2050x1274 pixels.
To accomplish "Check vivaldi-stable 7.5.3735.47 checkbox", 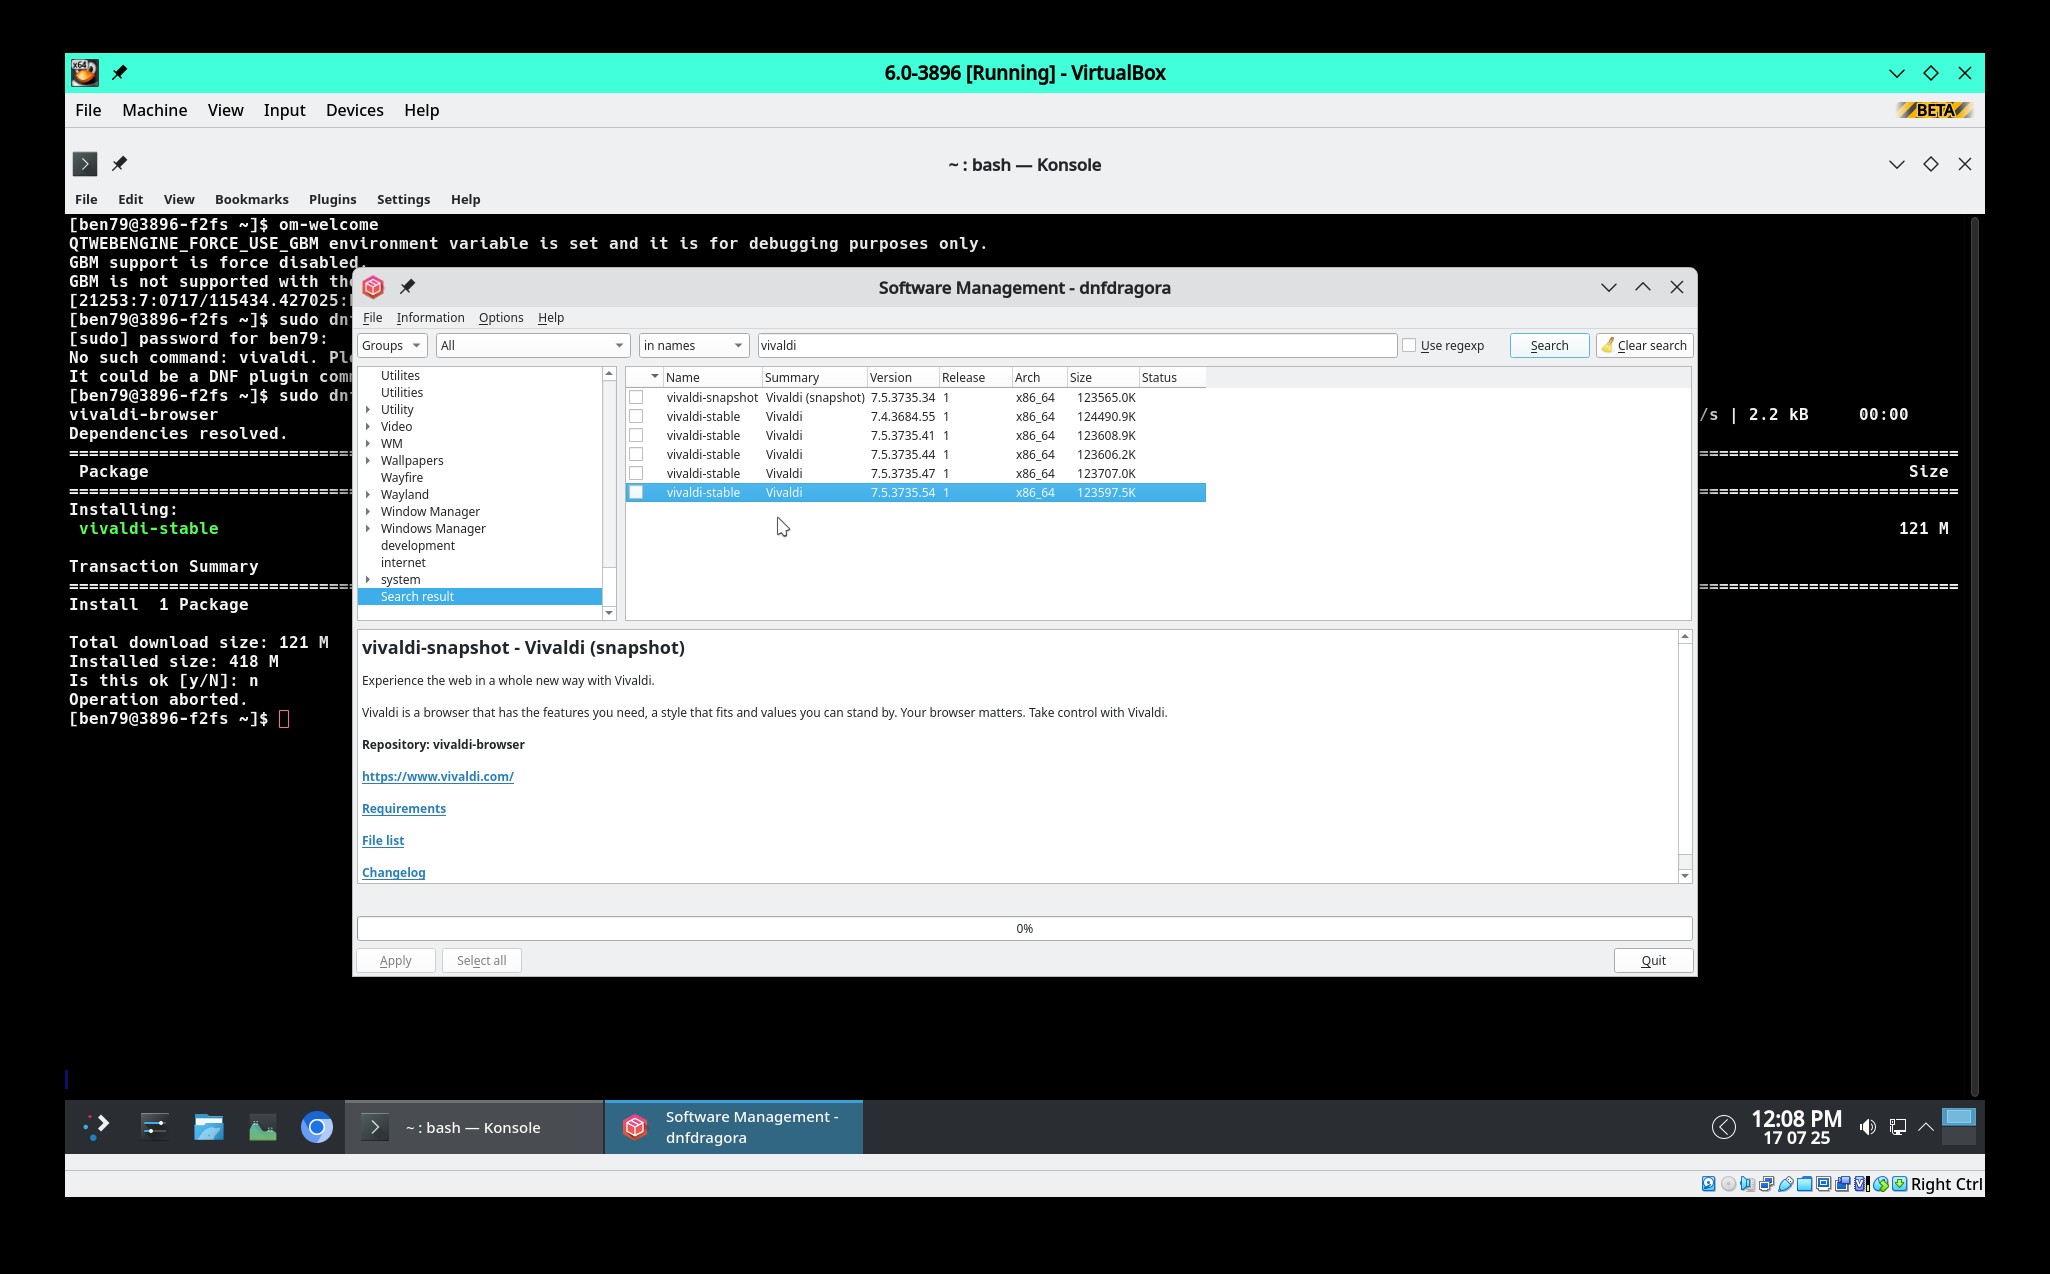I will [636, 473].
